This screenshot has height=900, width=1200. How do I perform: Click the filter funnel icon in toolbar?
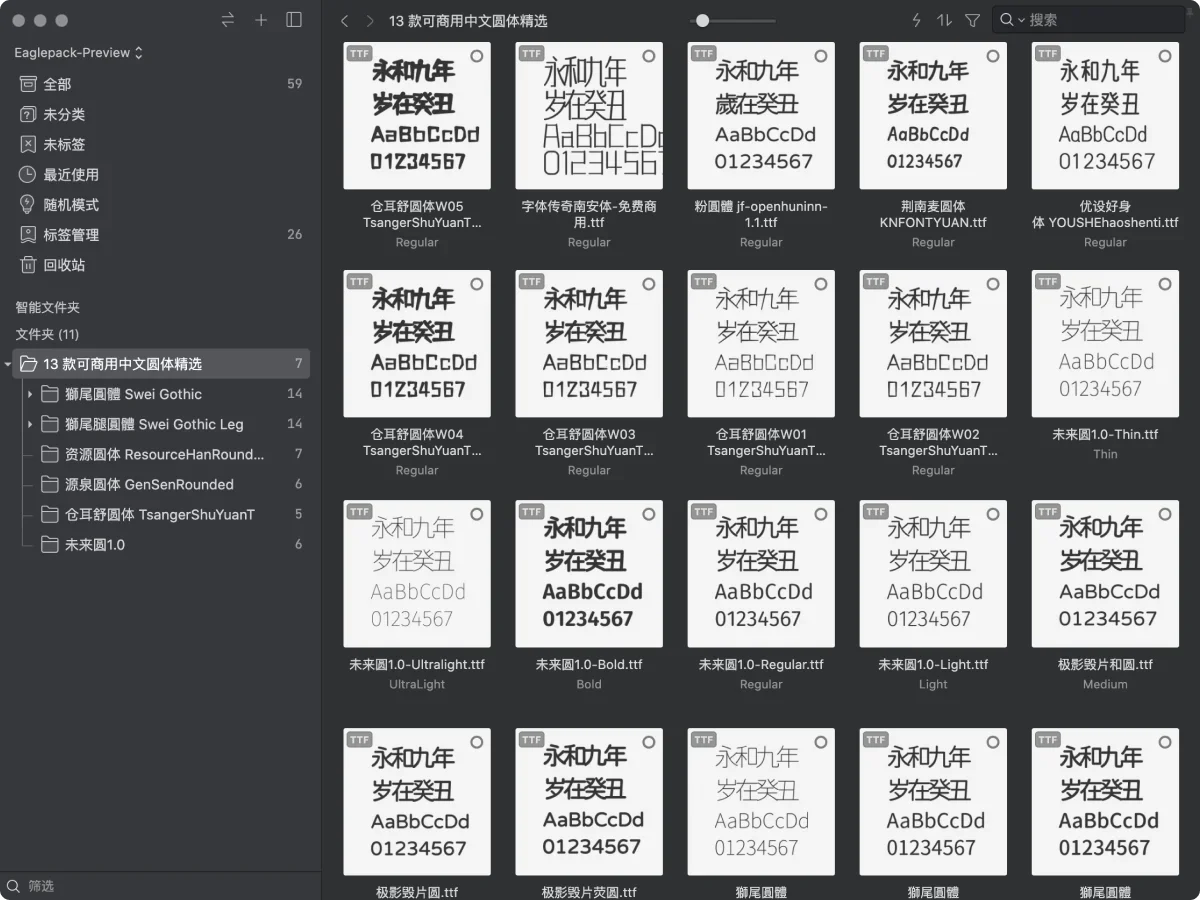[970, 20]
